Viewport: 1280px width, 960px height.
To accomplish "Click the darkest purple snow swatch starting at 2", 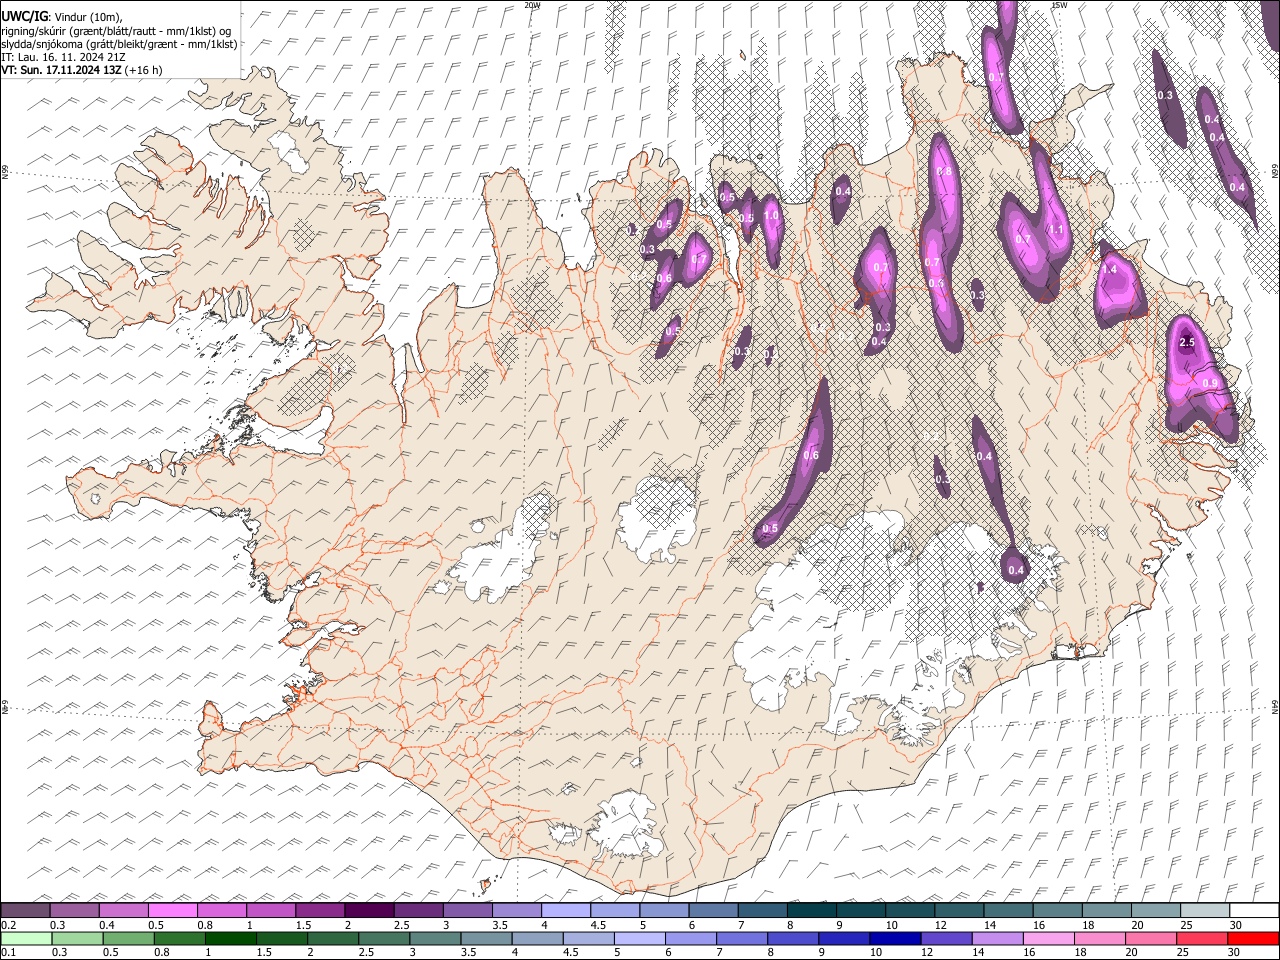I will 369,910.
